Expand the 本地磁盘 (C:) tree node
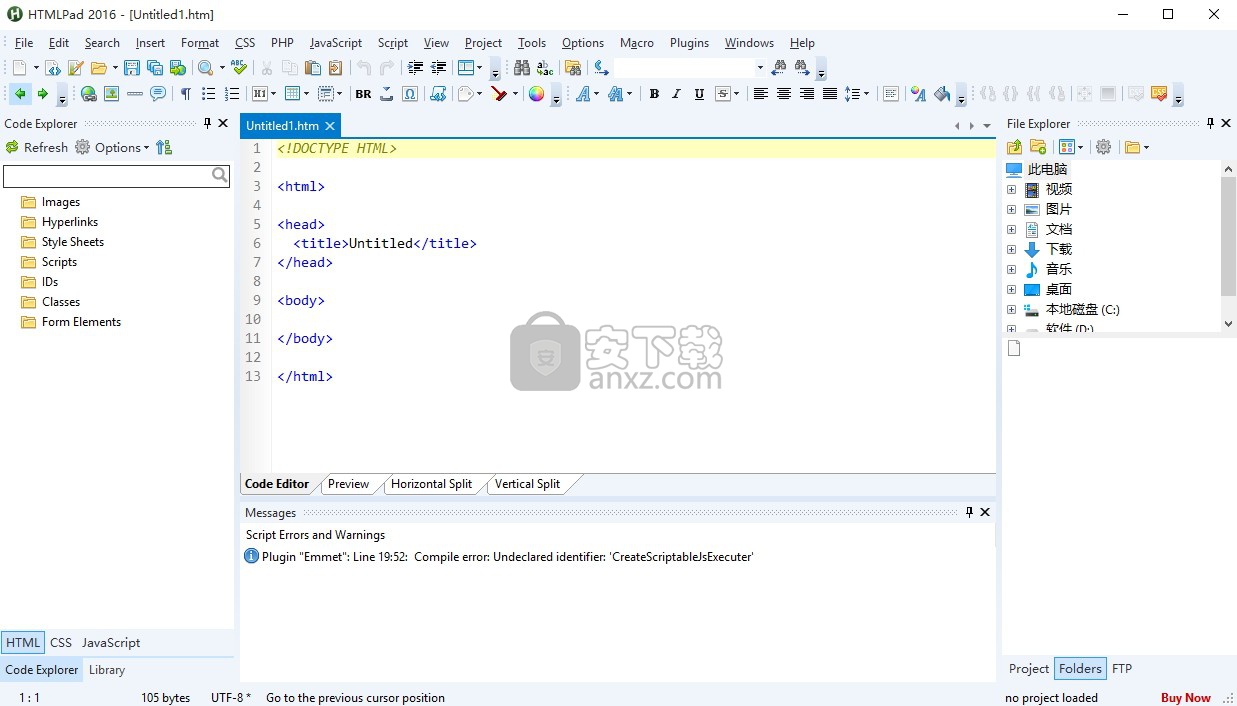The image size is (1237, 706). tap(1011, 309)
